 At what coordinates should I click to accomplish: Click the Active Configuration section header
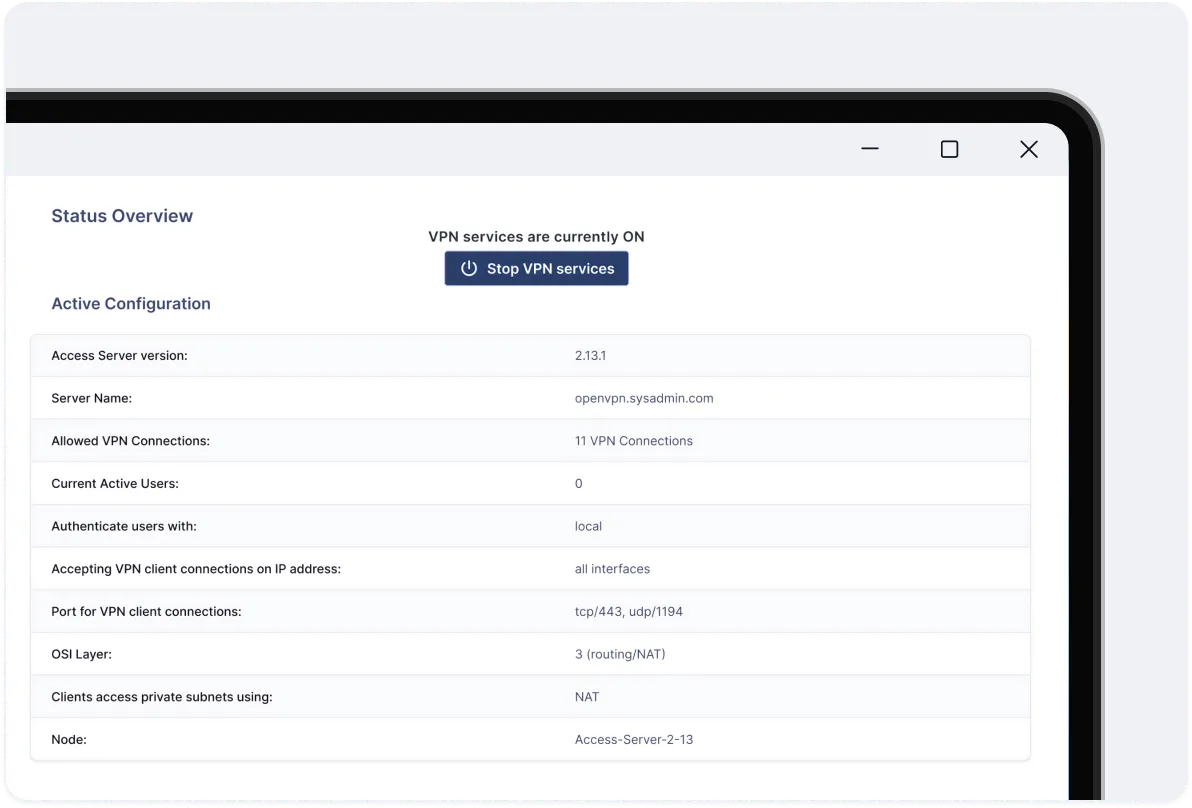point(131,304)
